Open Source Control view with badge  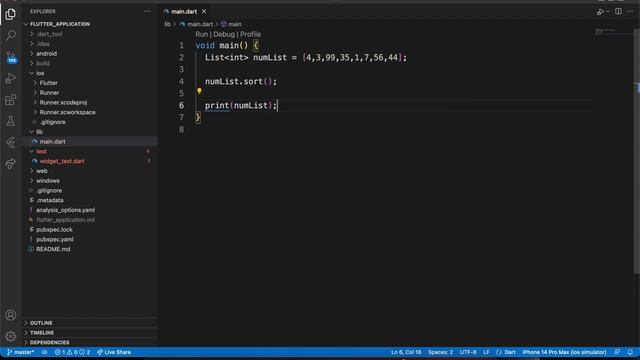11,57
